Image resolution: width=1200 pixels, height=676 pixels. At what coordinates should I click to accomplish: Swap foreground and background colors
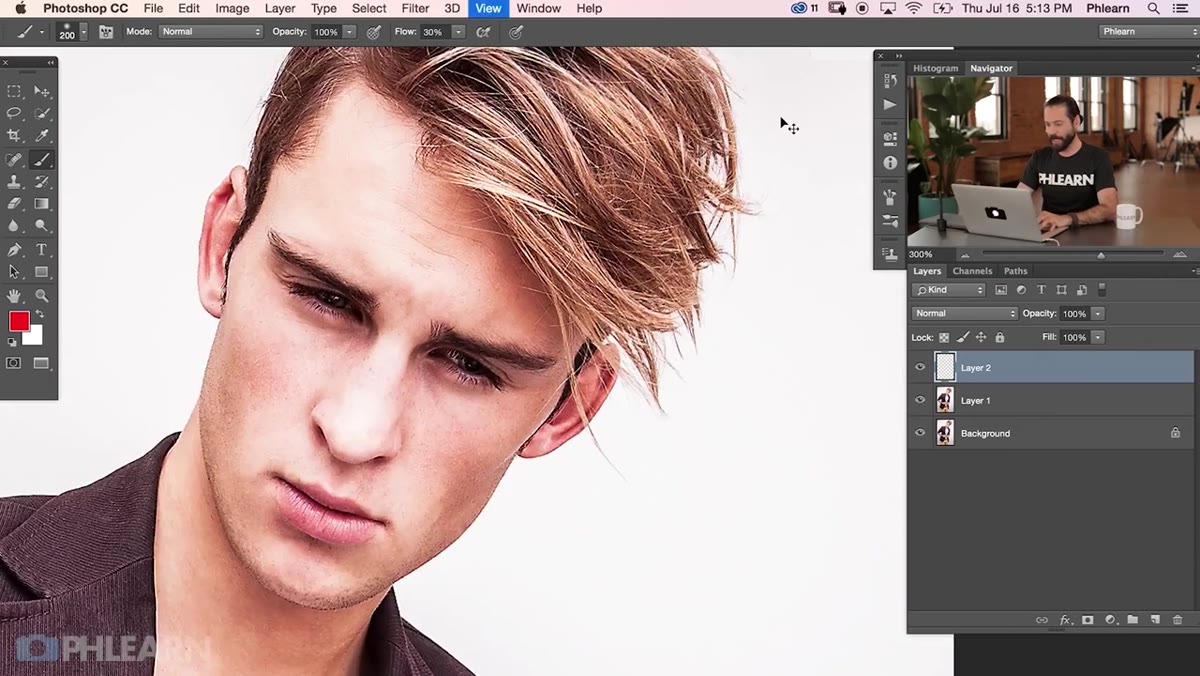(x=39, y=314)
